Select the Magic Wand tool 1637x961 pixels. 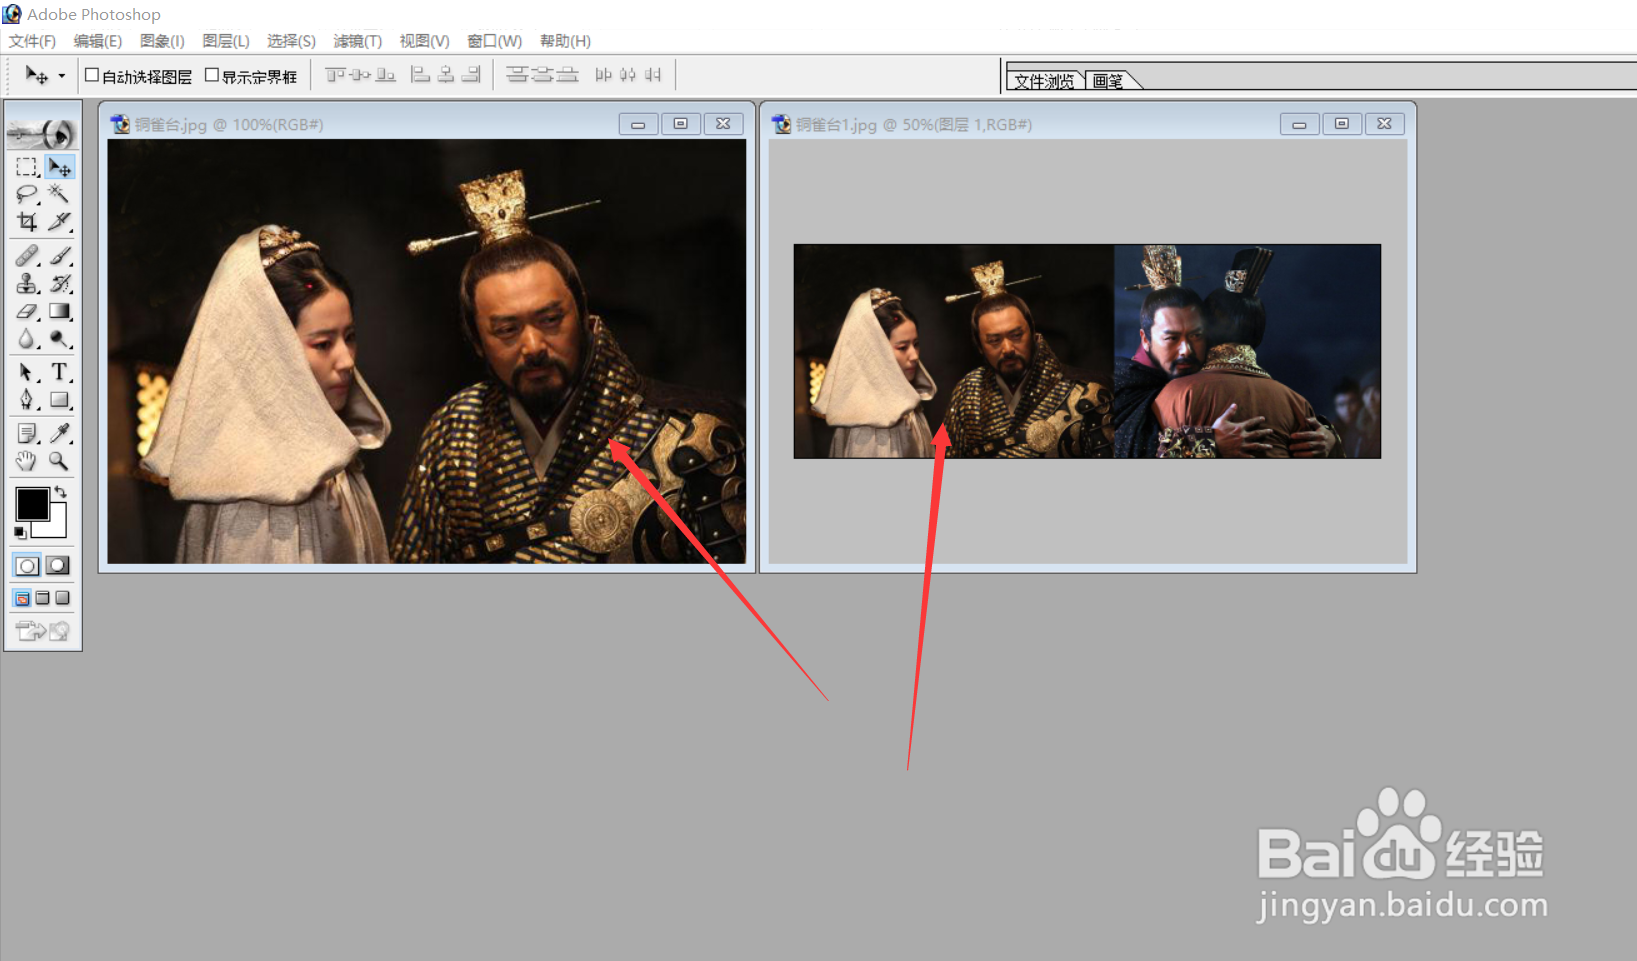tap(59, 194)
